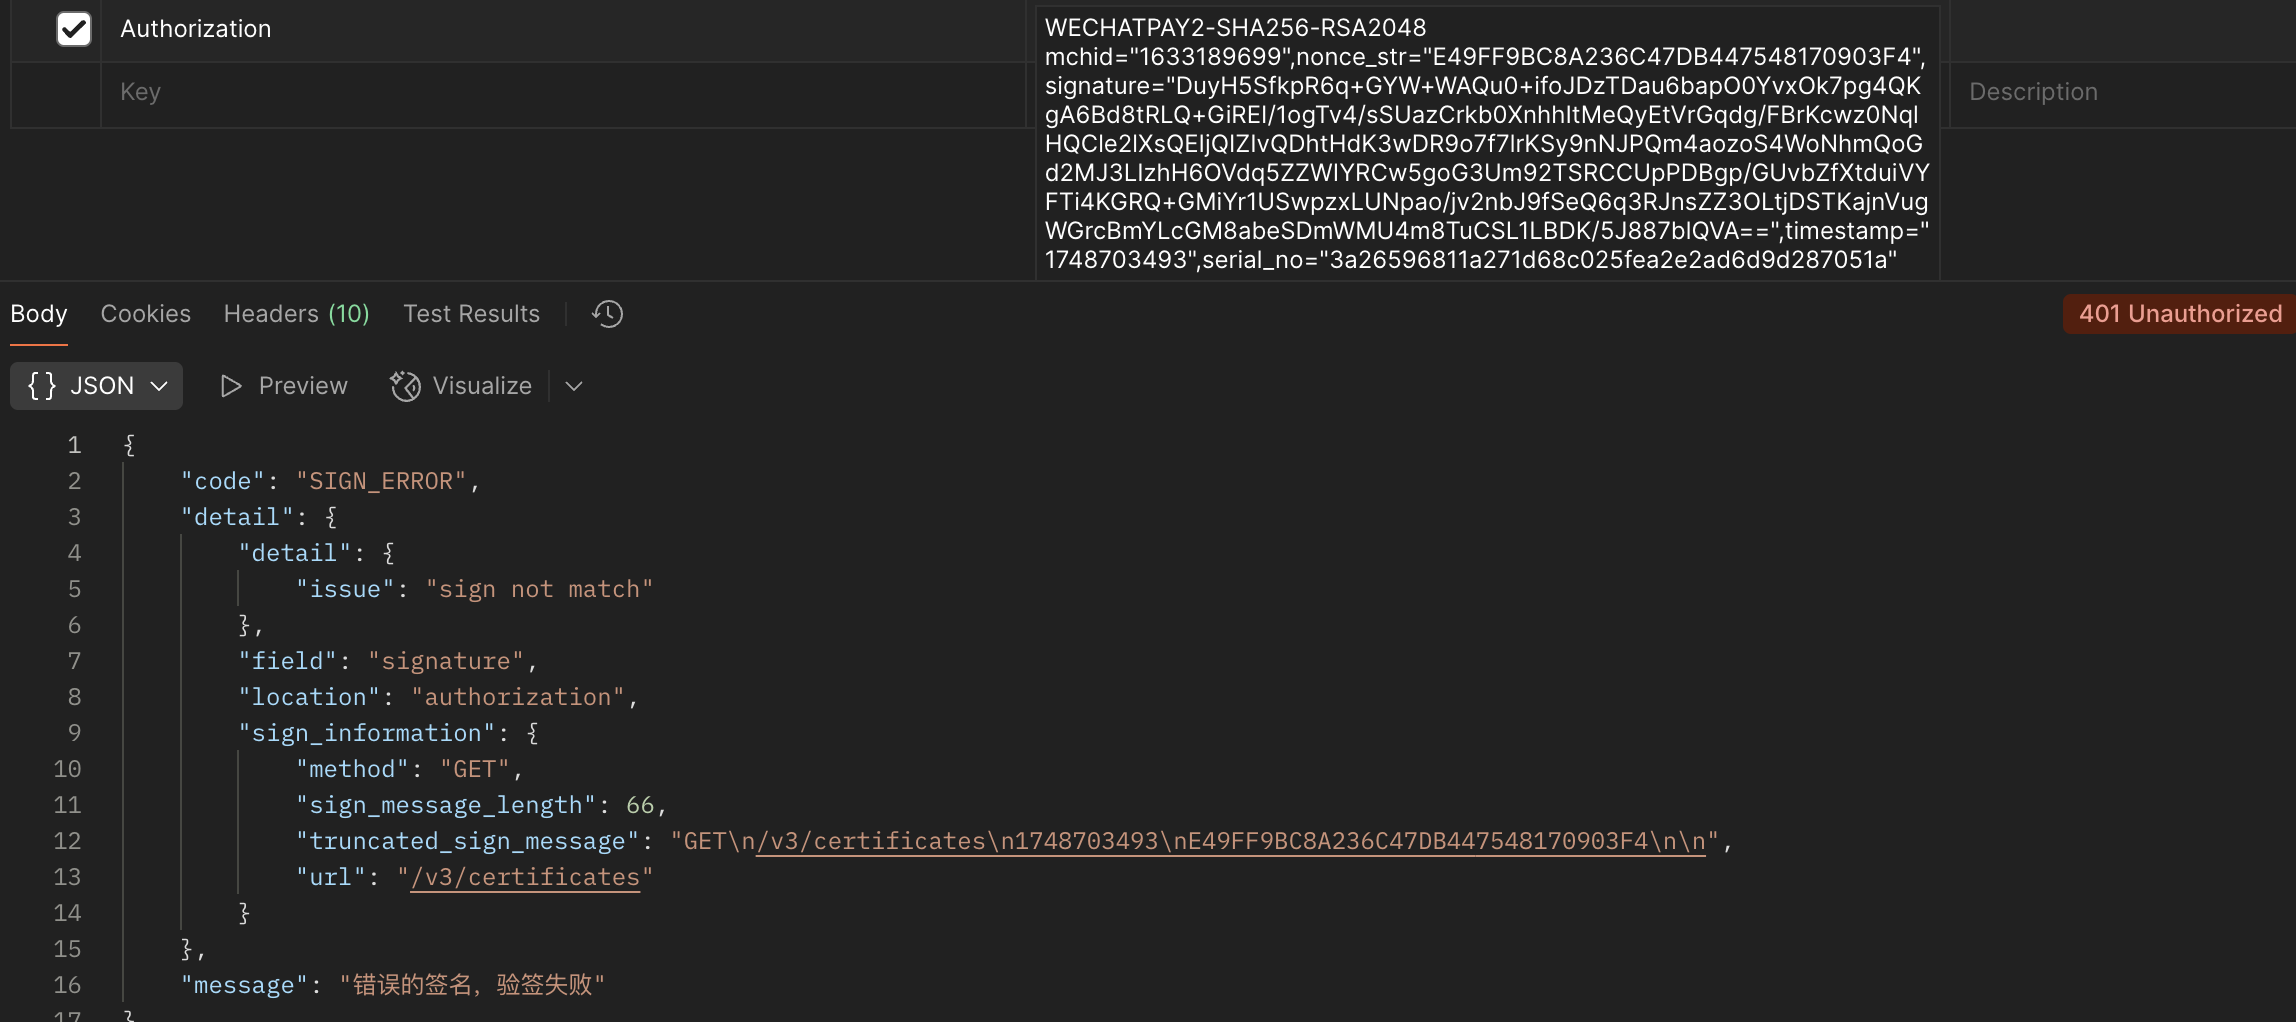Expand the JSON format dropdown
Viewport: 2296px width, 1022px height.
click(96, 386)
